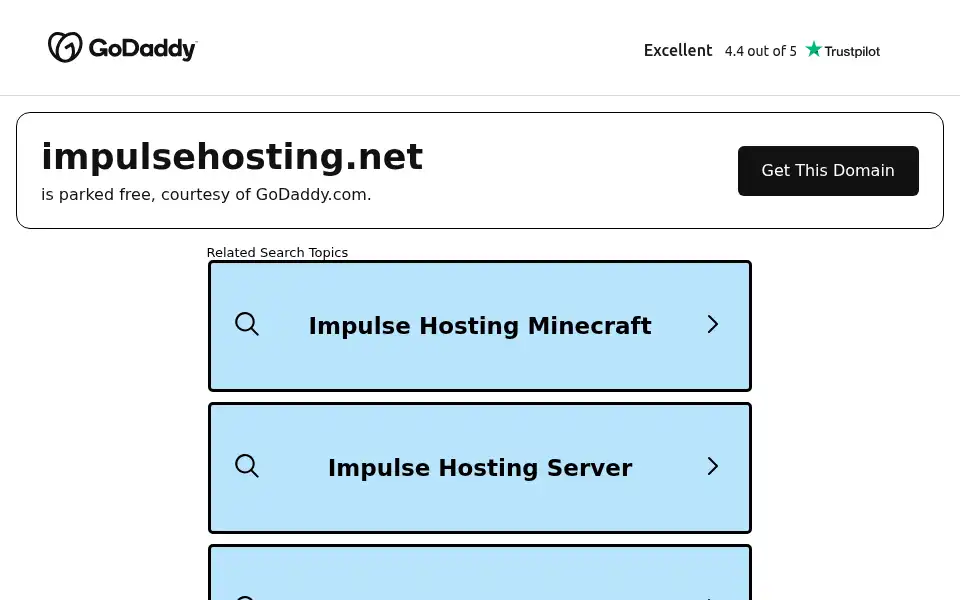Image resolution: width=960 pixels, height=600 pixels.
Task: Click the Get This Domain button
Action: click(x=828, y=171)
